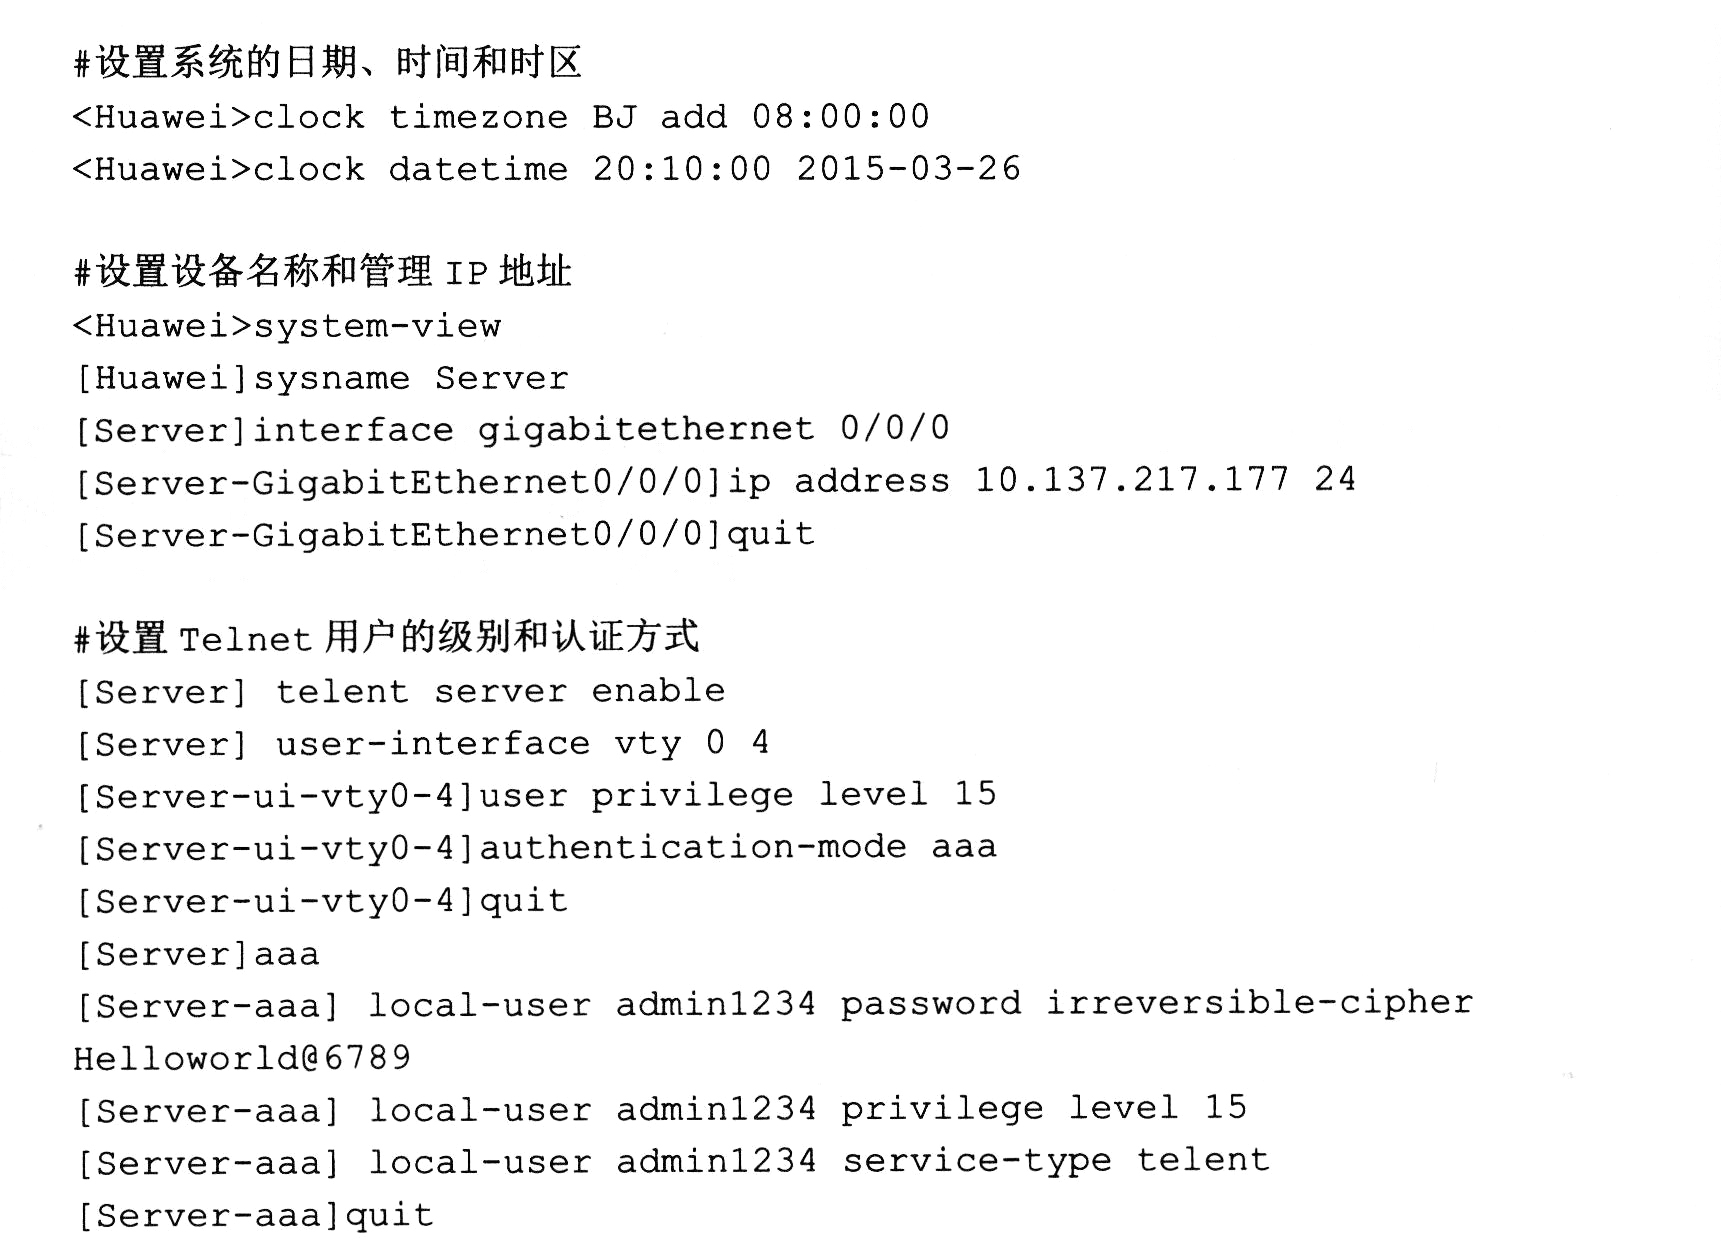Viewport: 1721px width, 1259px height.
Task: Click the 'clock datetime 20:10:00 2015-03-26' line
Action: point(546,169)
